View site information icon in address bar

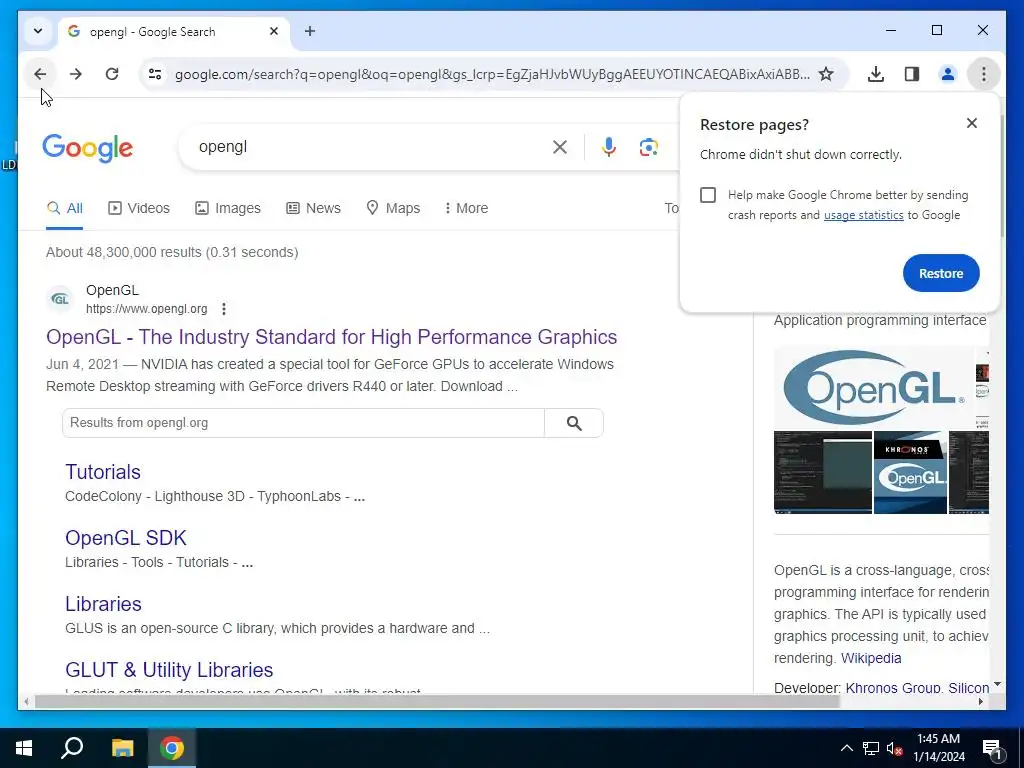(x=155, y=74)
